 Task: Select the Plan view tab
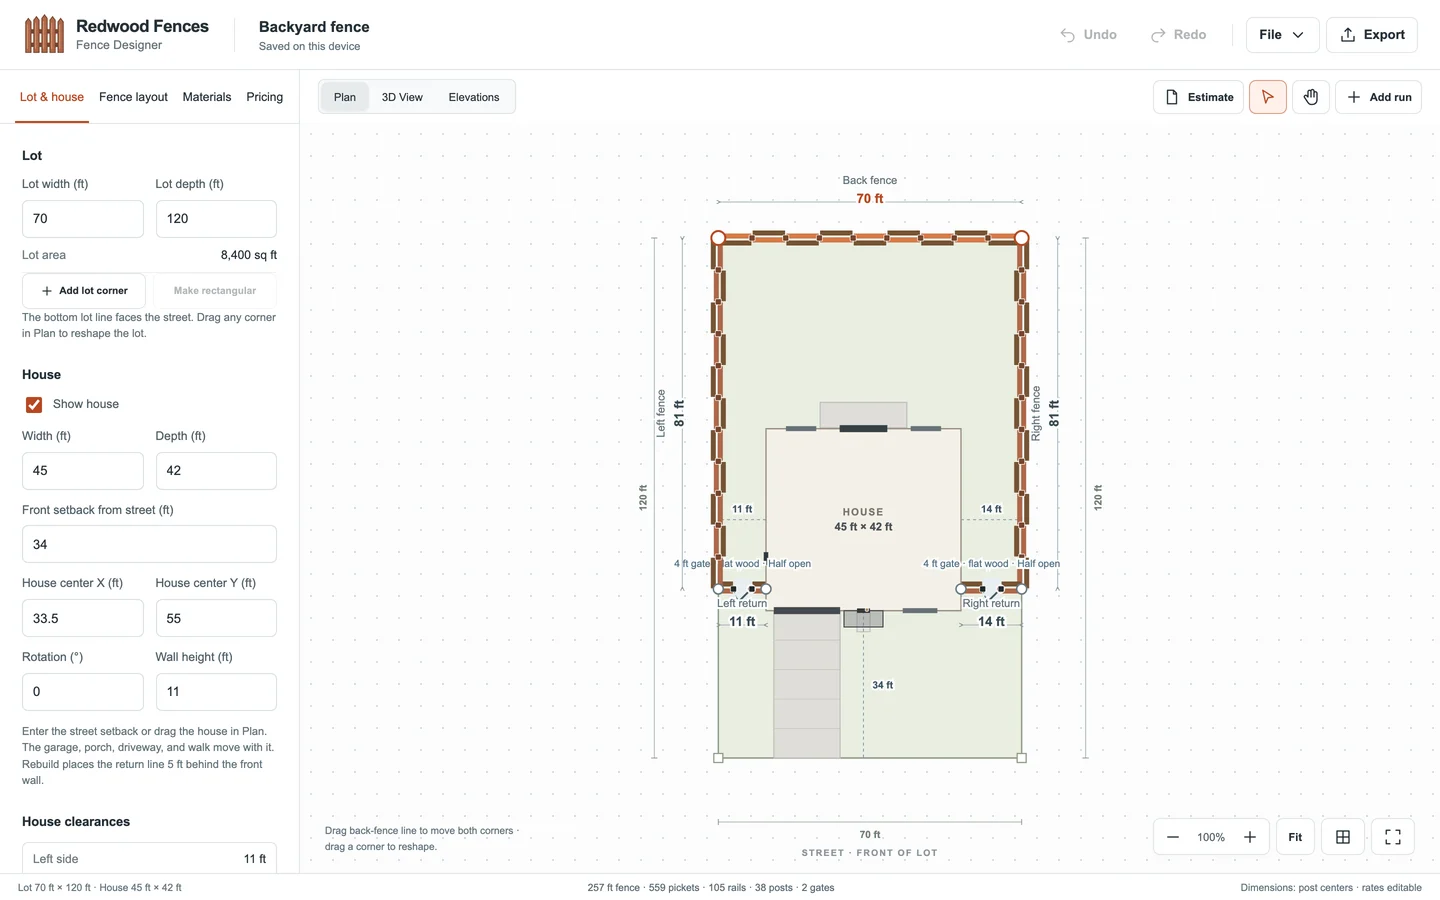[x=345, y=97]
